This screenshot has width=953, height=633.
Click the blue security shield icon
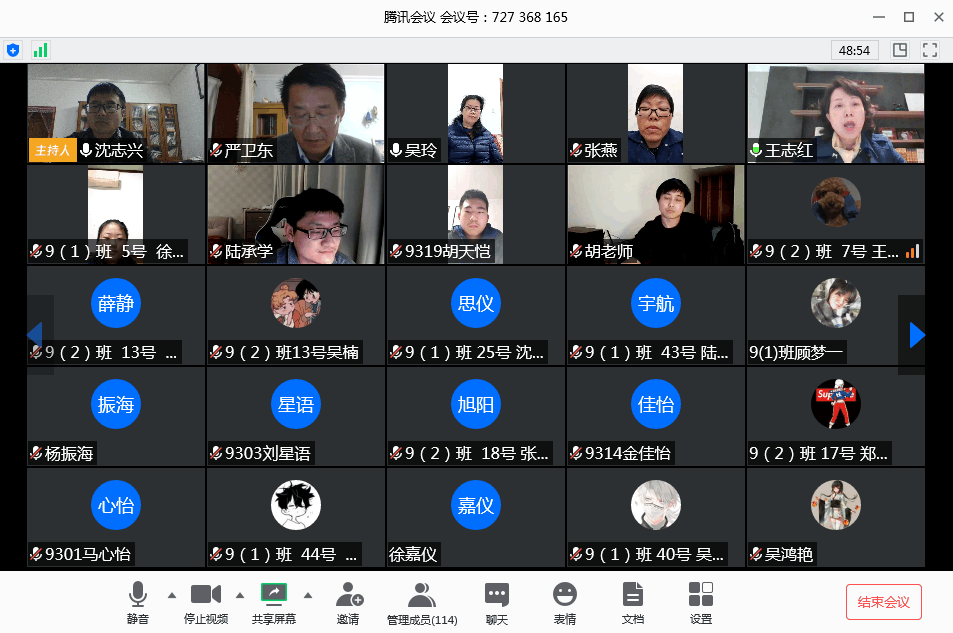[13, 49]
